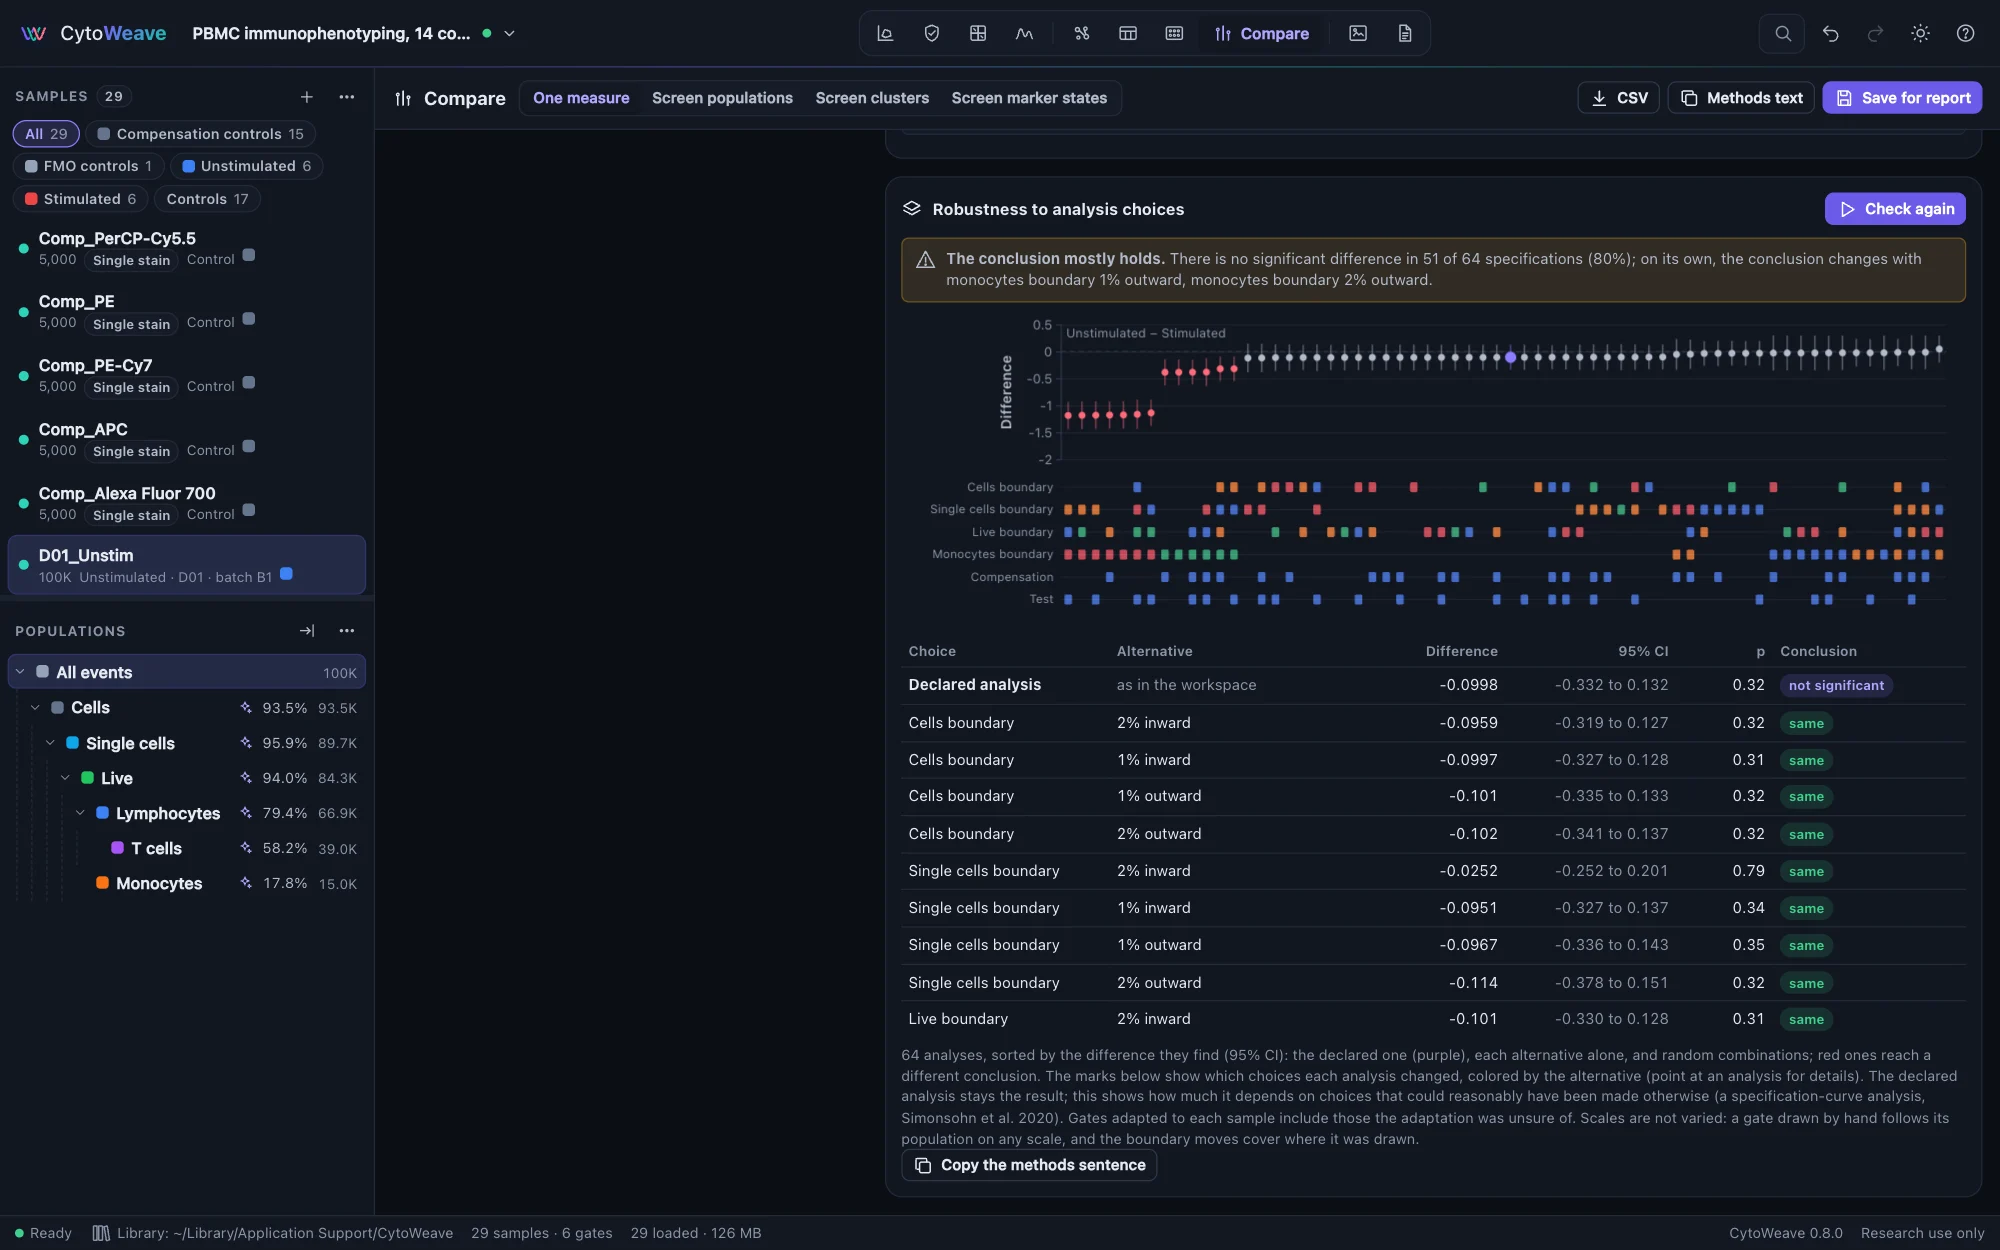Toggle the Unstimulated filter chip
The image size is (2000, 1250).
[246, 166]
